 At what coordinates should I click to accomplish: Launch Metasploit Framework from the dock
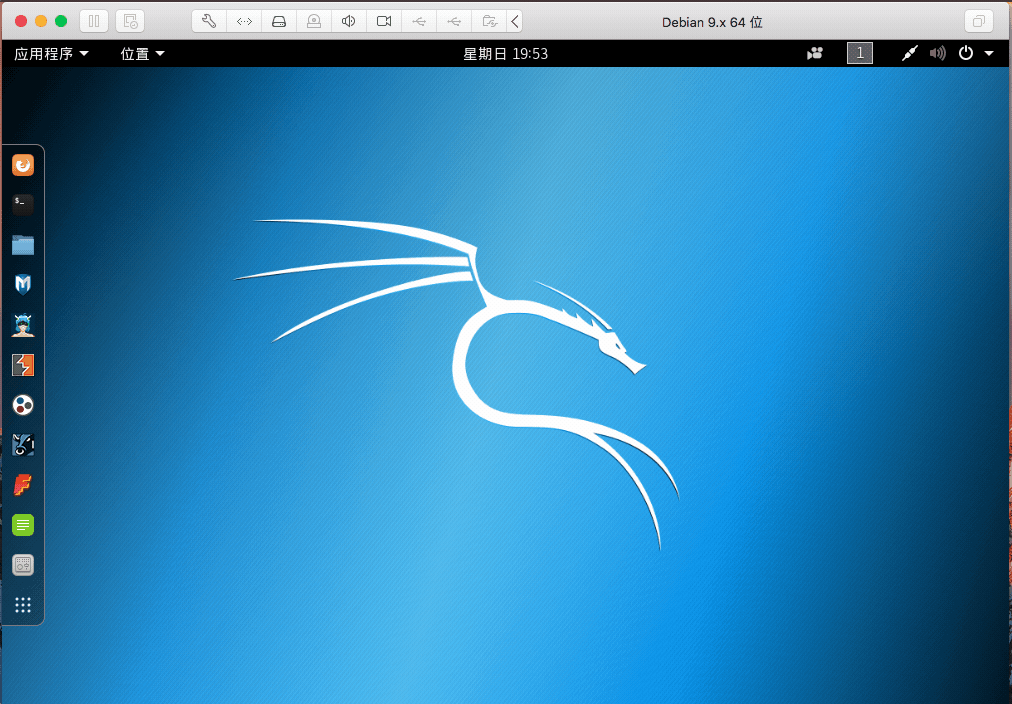coord(23,285)
